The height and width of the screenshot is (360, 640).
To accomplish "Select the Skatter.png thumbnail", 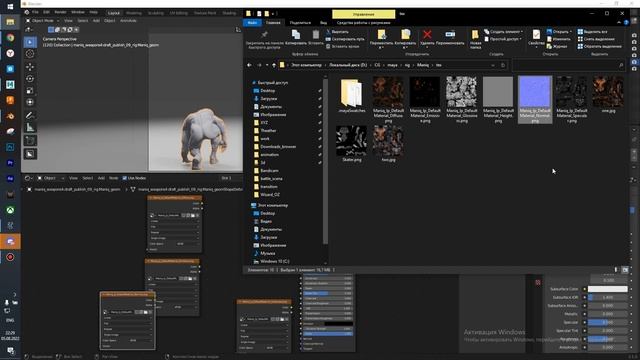I will coord(351,144).
